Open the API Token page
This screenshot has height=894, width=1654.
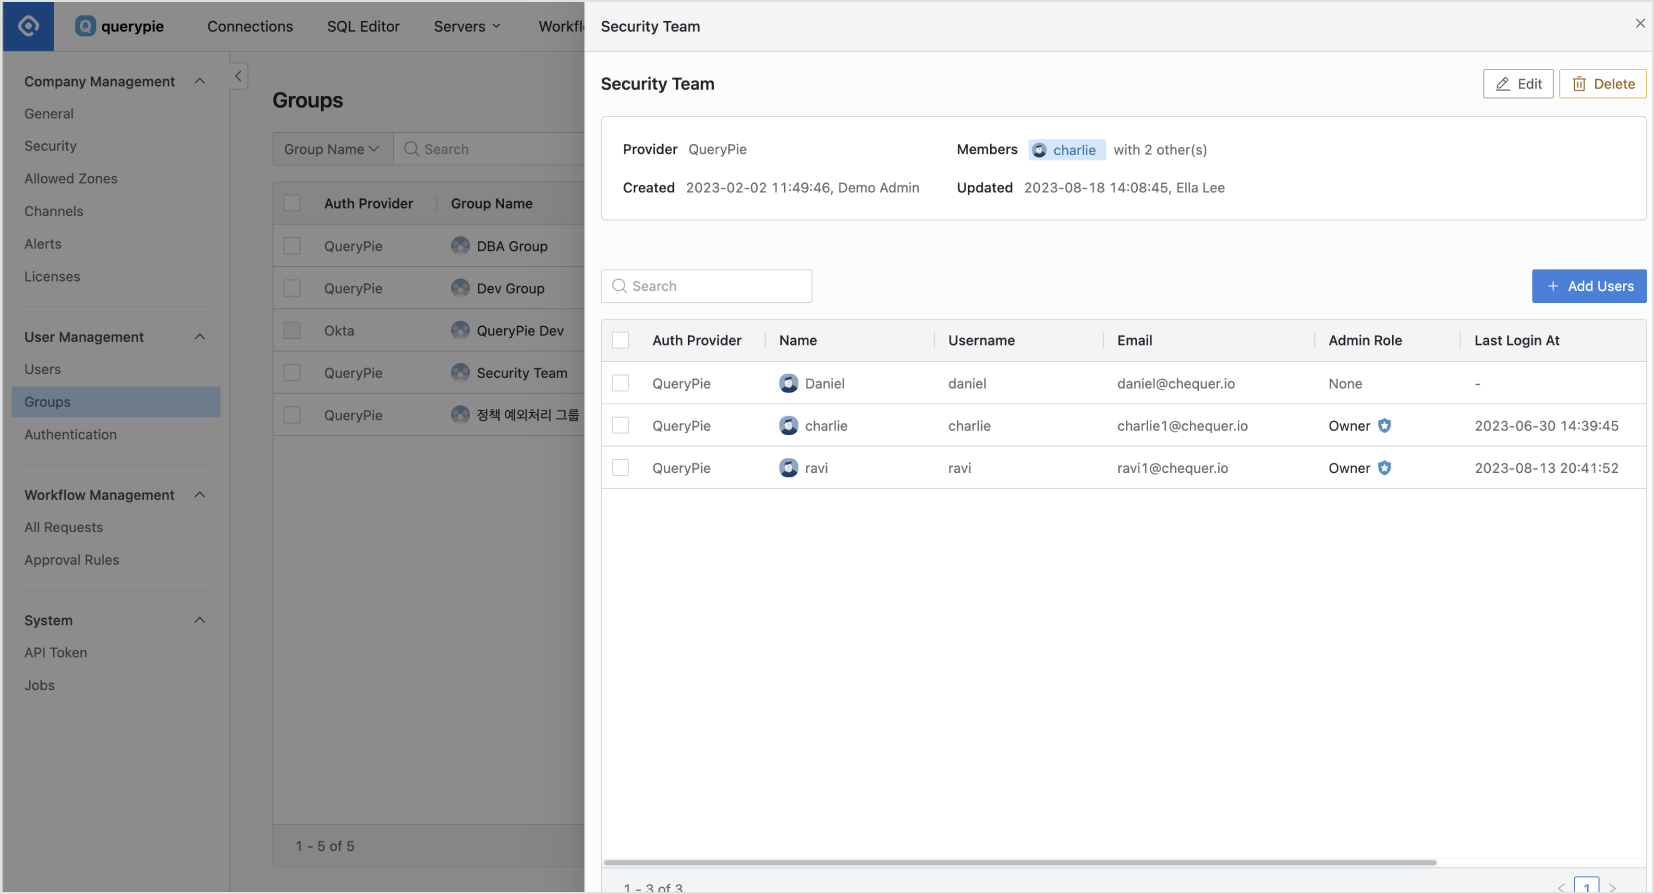56,652
